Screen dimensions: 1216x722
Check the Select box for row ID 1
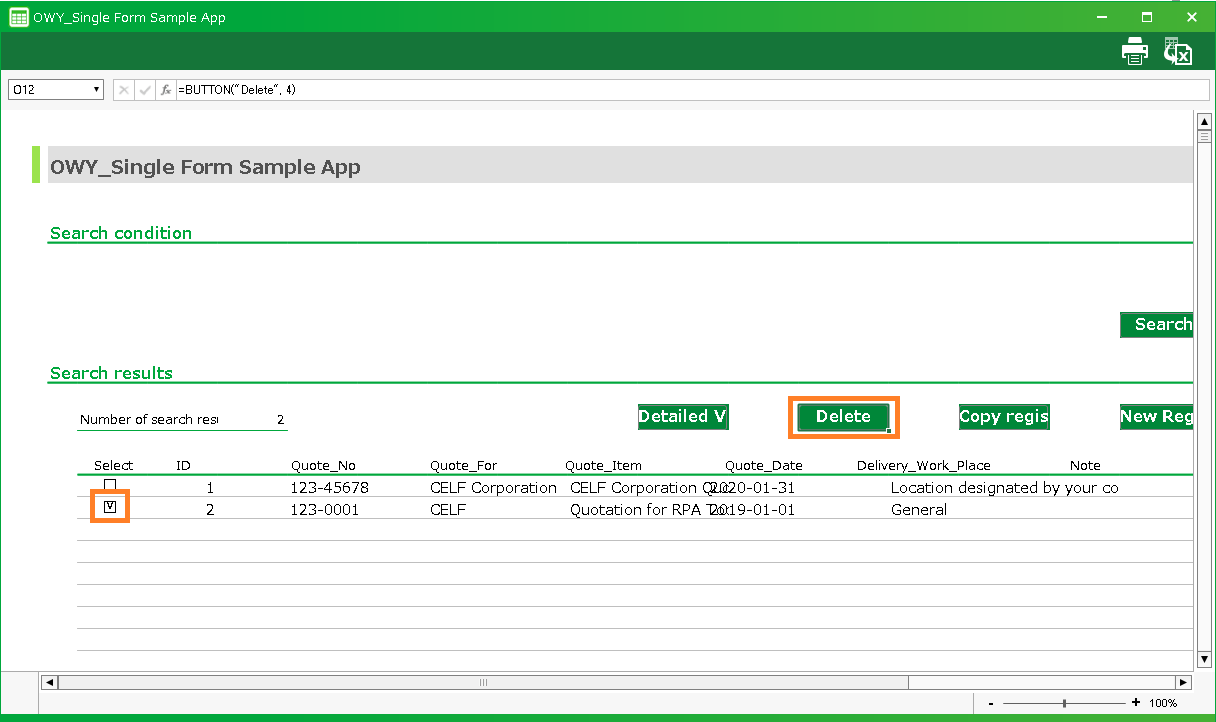(x=110, y=485)
